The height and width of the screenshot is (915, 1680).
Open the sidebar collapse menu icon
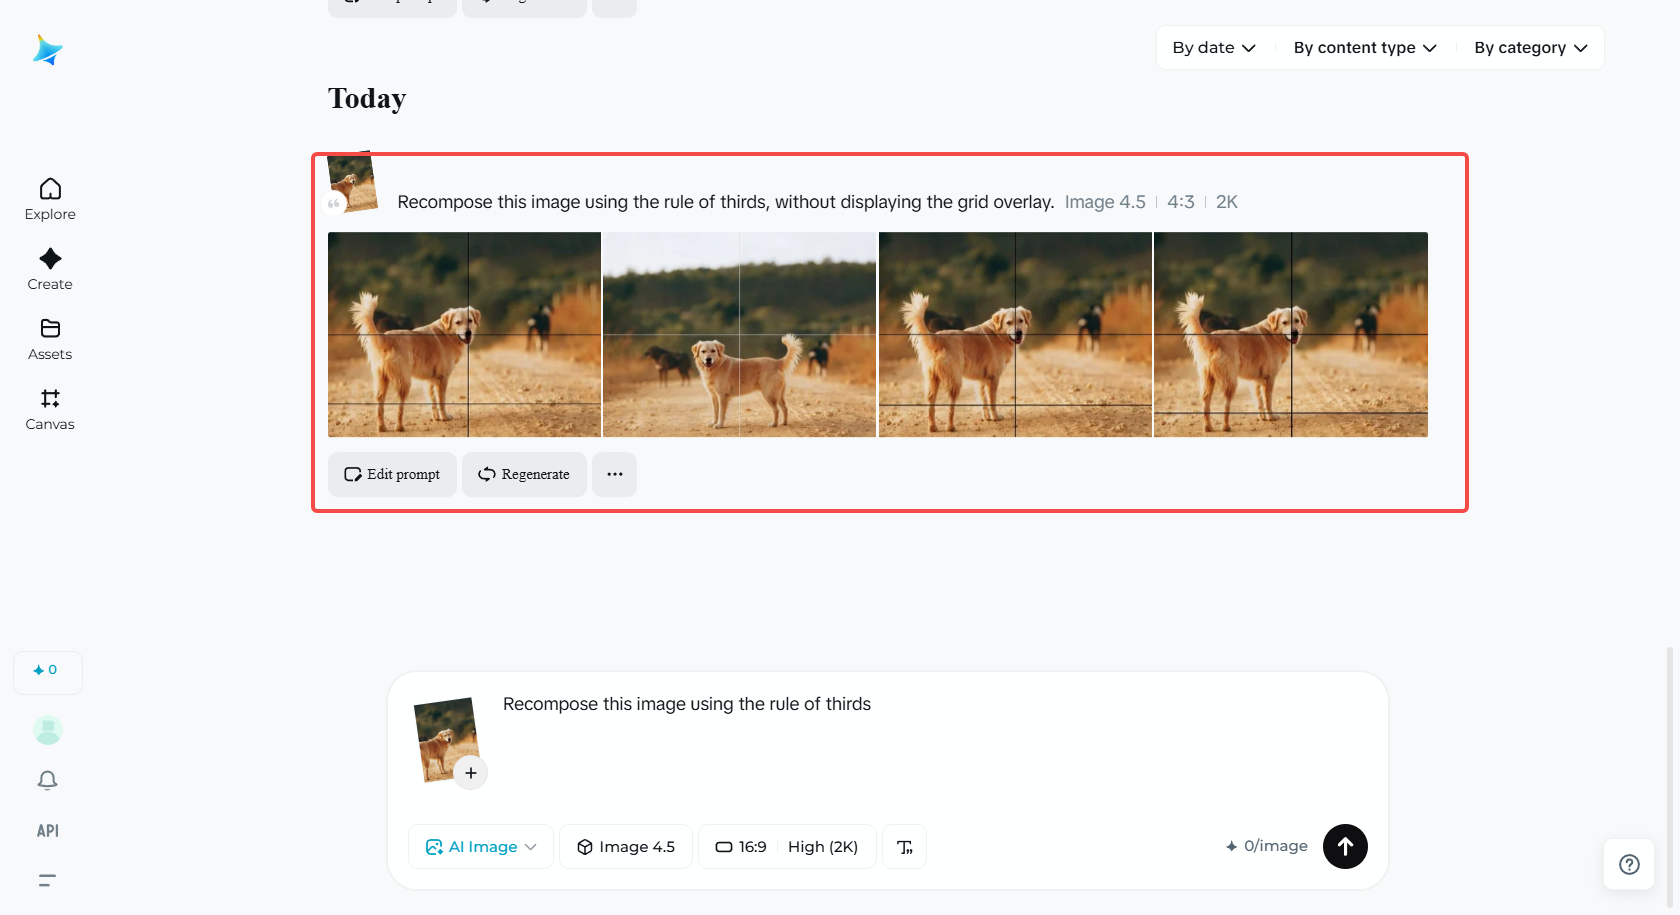[x=46, y=880]
